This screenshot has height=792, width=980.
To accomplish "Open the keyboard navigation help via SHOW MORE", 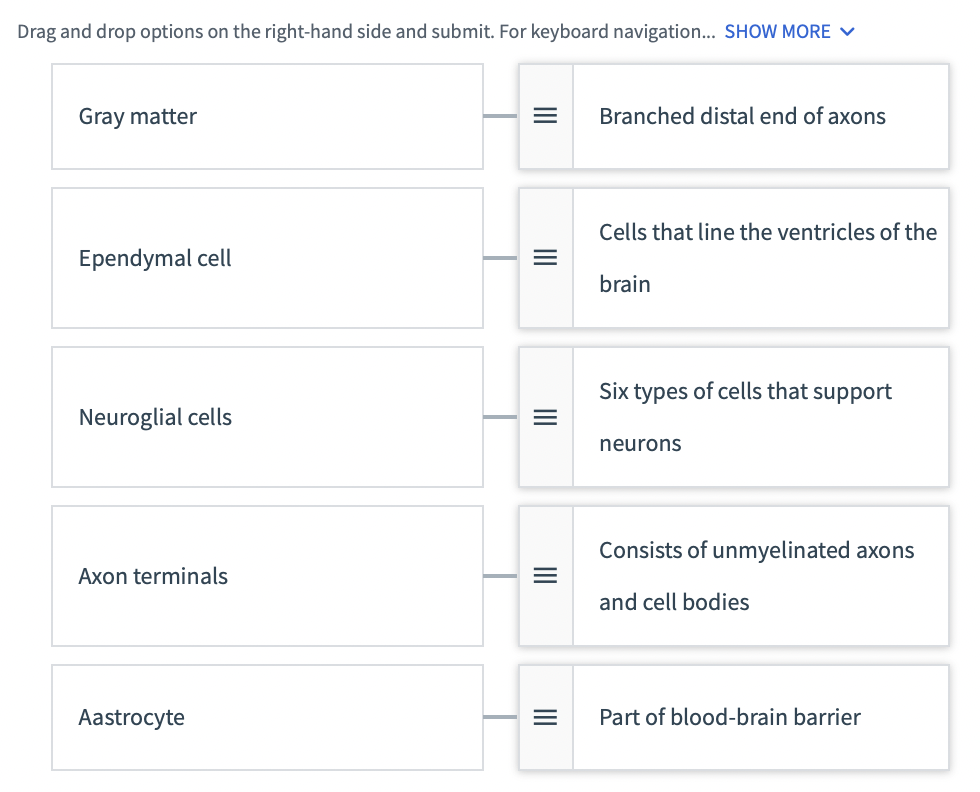I will [x=778, y=31].
